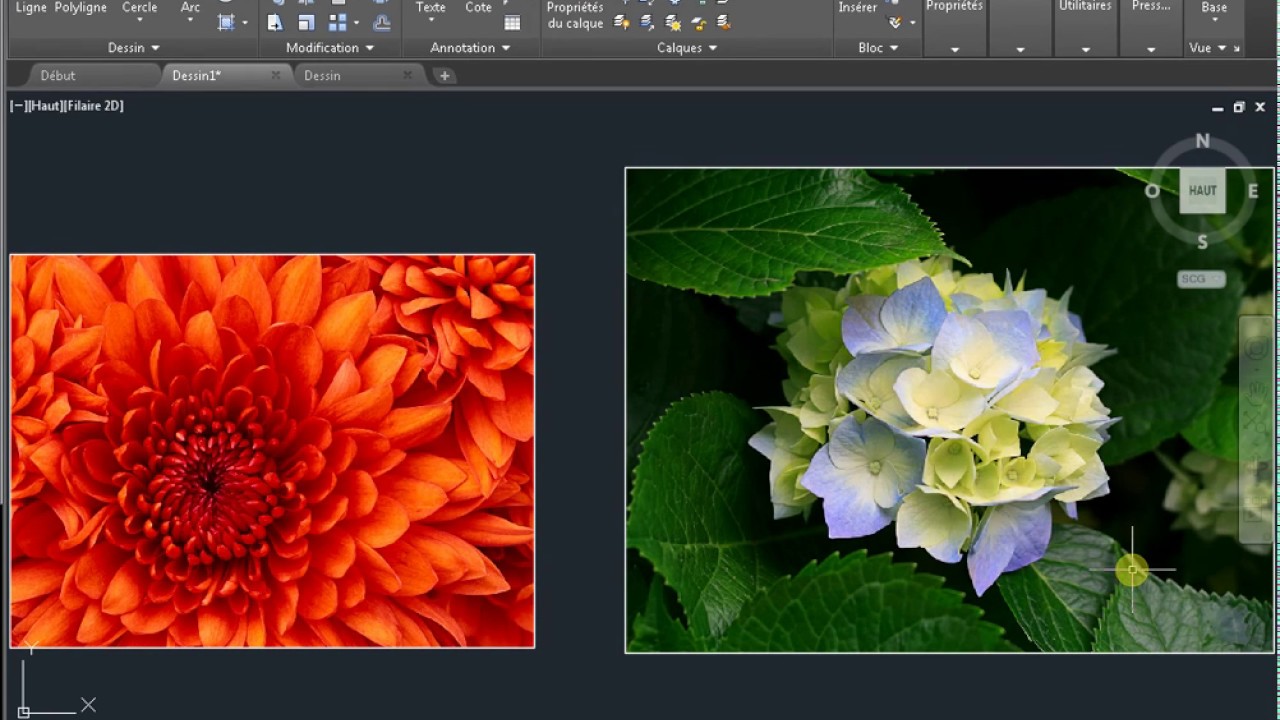Close the Dessin tab

coord(407,75)
